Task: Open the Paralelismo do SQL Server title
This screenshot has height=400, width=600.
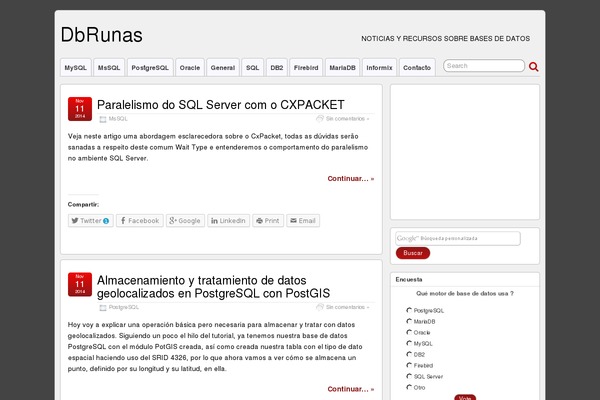Action: coord(220,105)
